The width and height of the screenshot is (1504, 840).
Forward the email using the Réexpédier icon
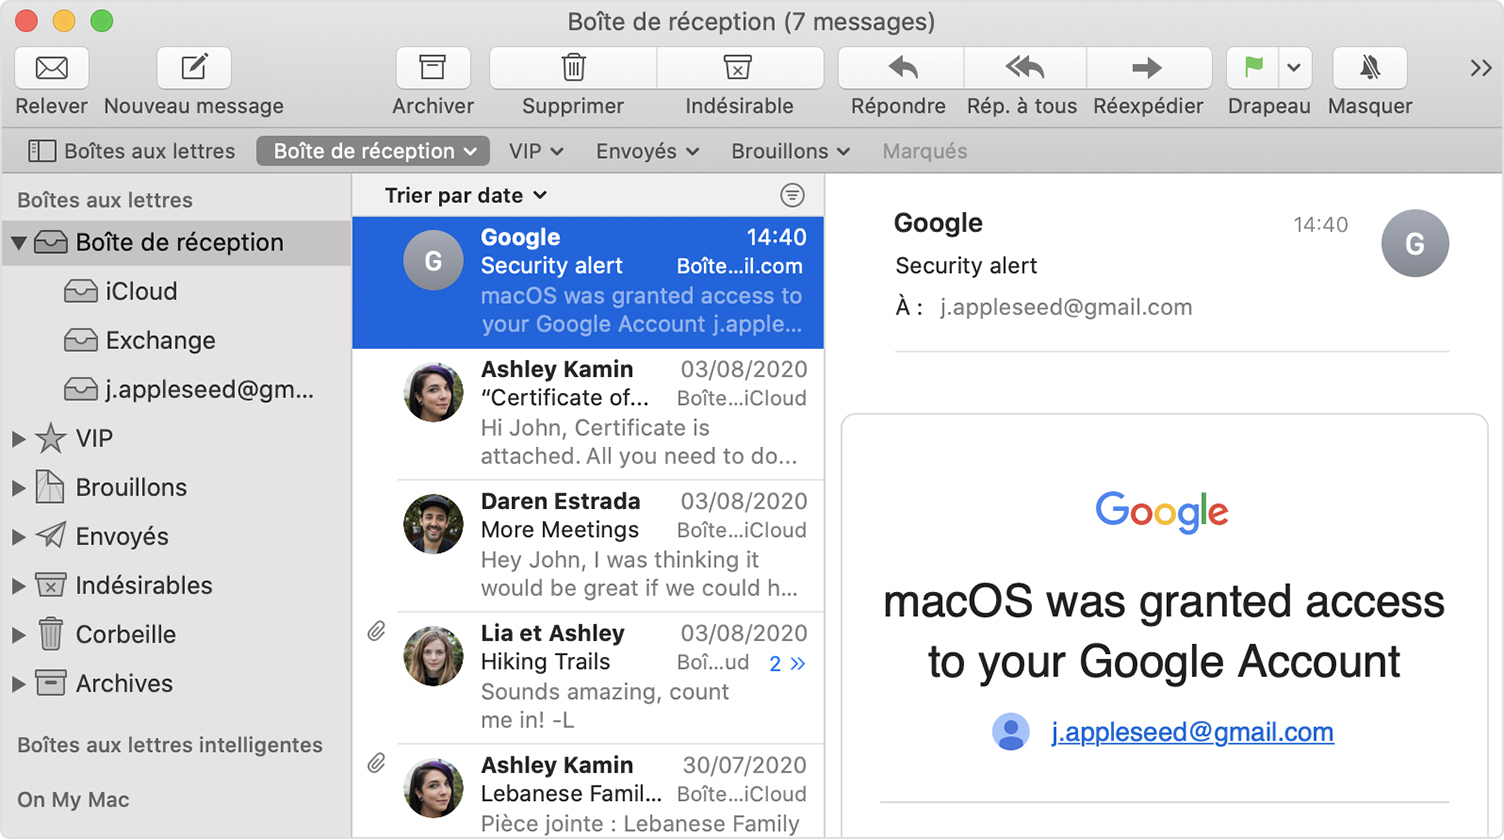[1148, 68]
